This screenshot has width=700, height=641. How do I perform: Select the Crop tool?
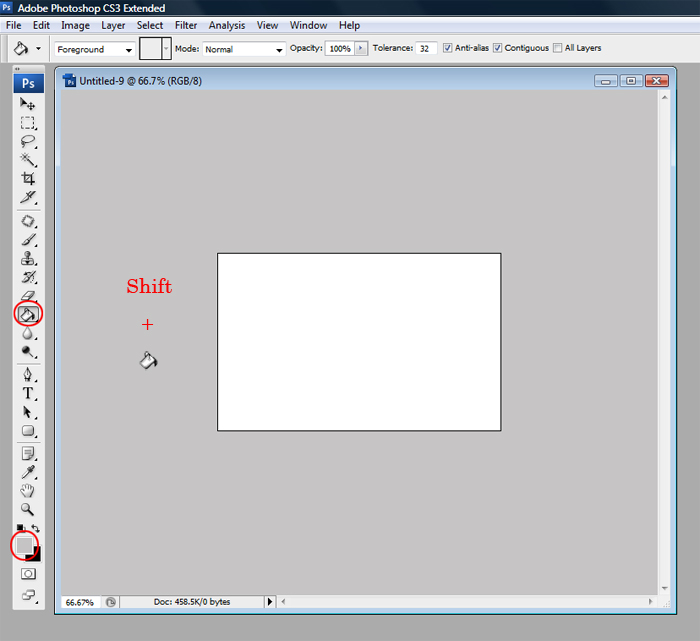[28, 179]
